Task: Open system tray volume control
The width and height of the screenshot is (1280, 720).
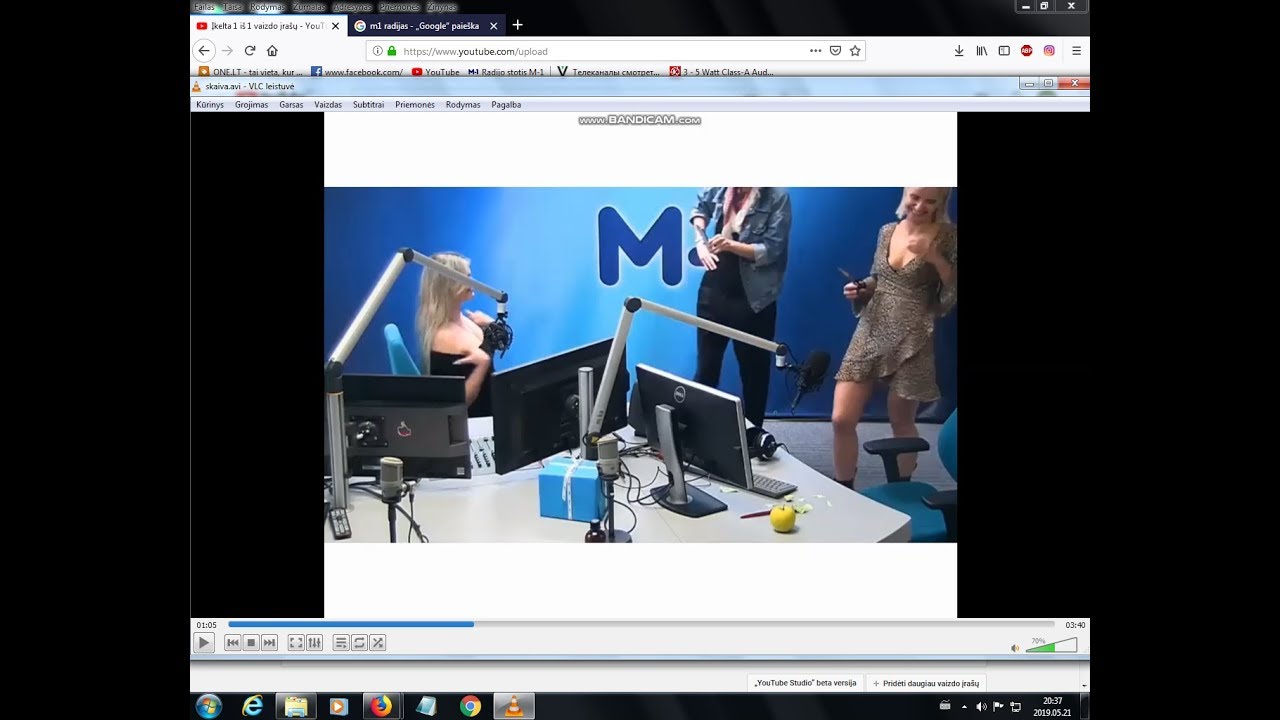Action: pos(981,706)
